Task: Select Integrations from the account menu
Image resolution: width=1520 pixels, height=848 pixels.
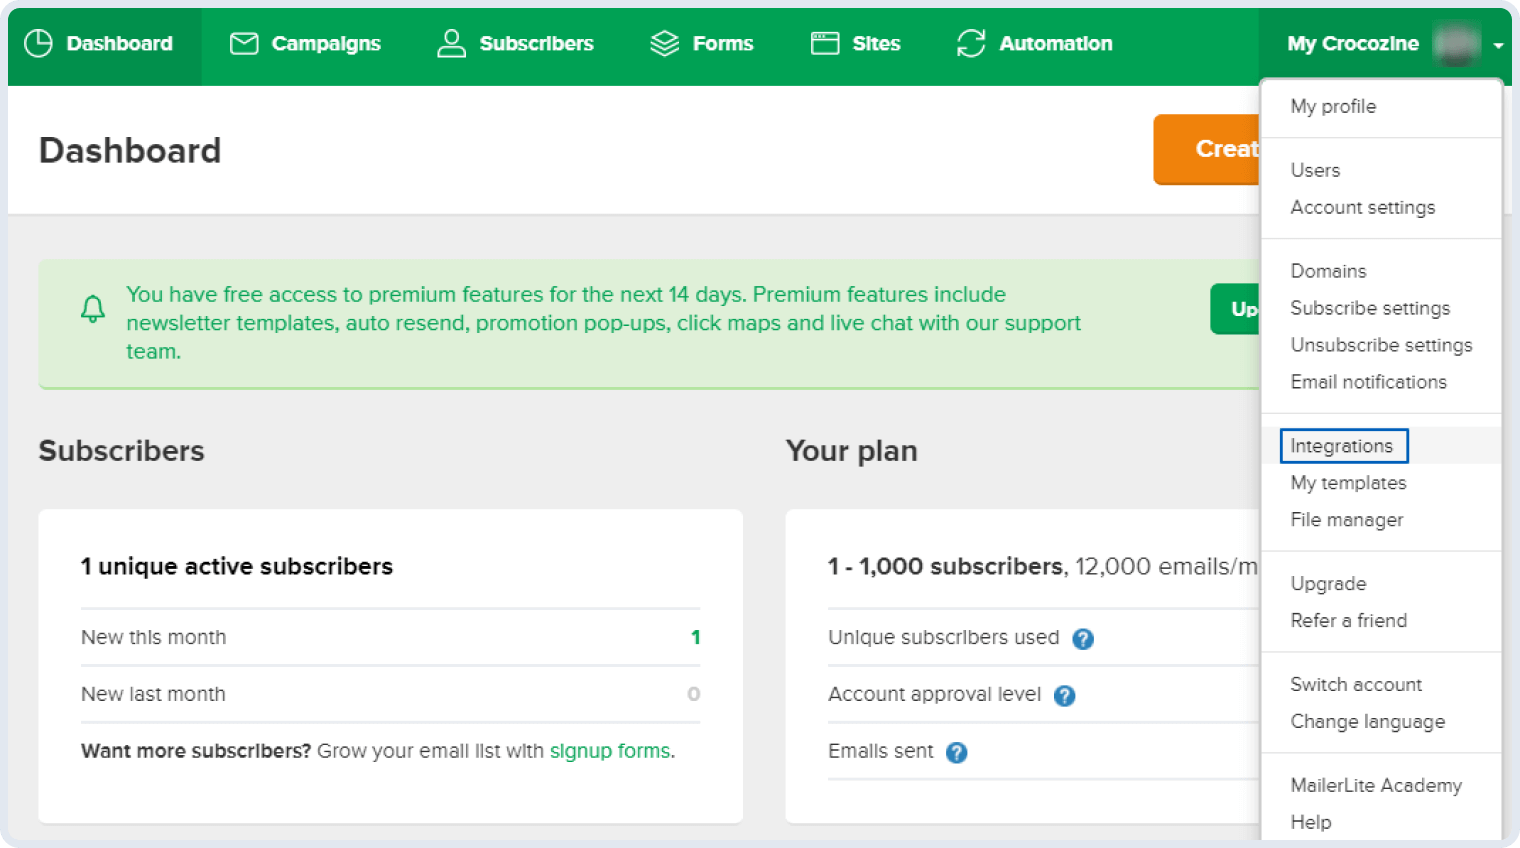Action: click(x=1342, y=446)
